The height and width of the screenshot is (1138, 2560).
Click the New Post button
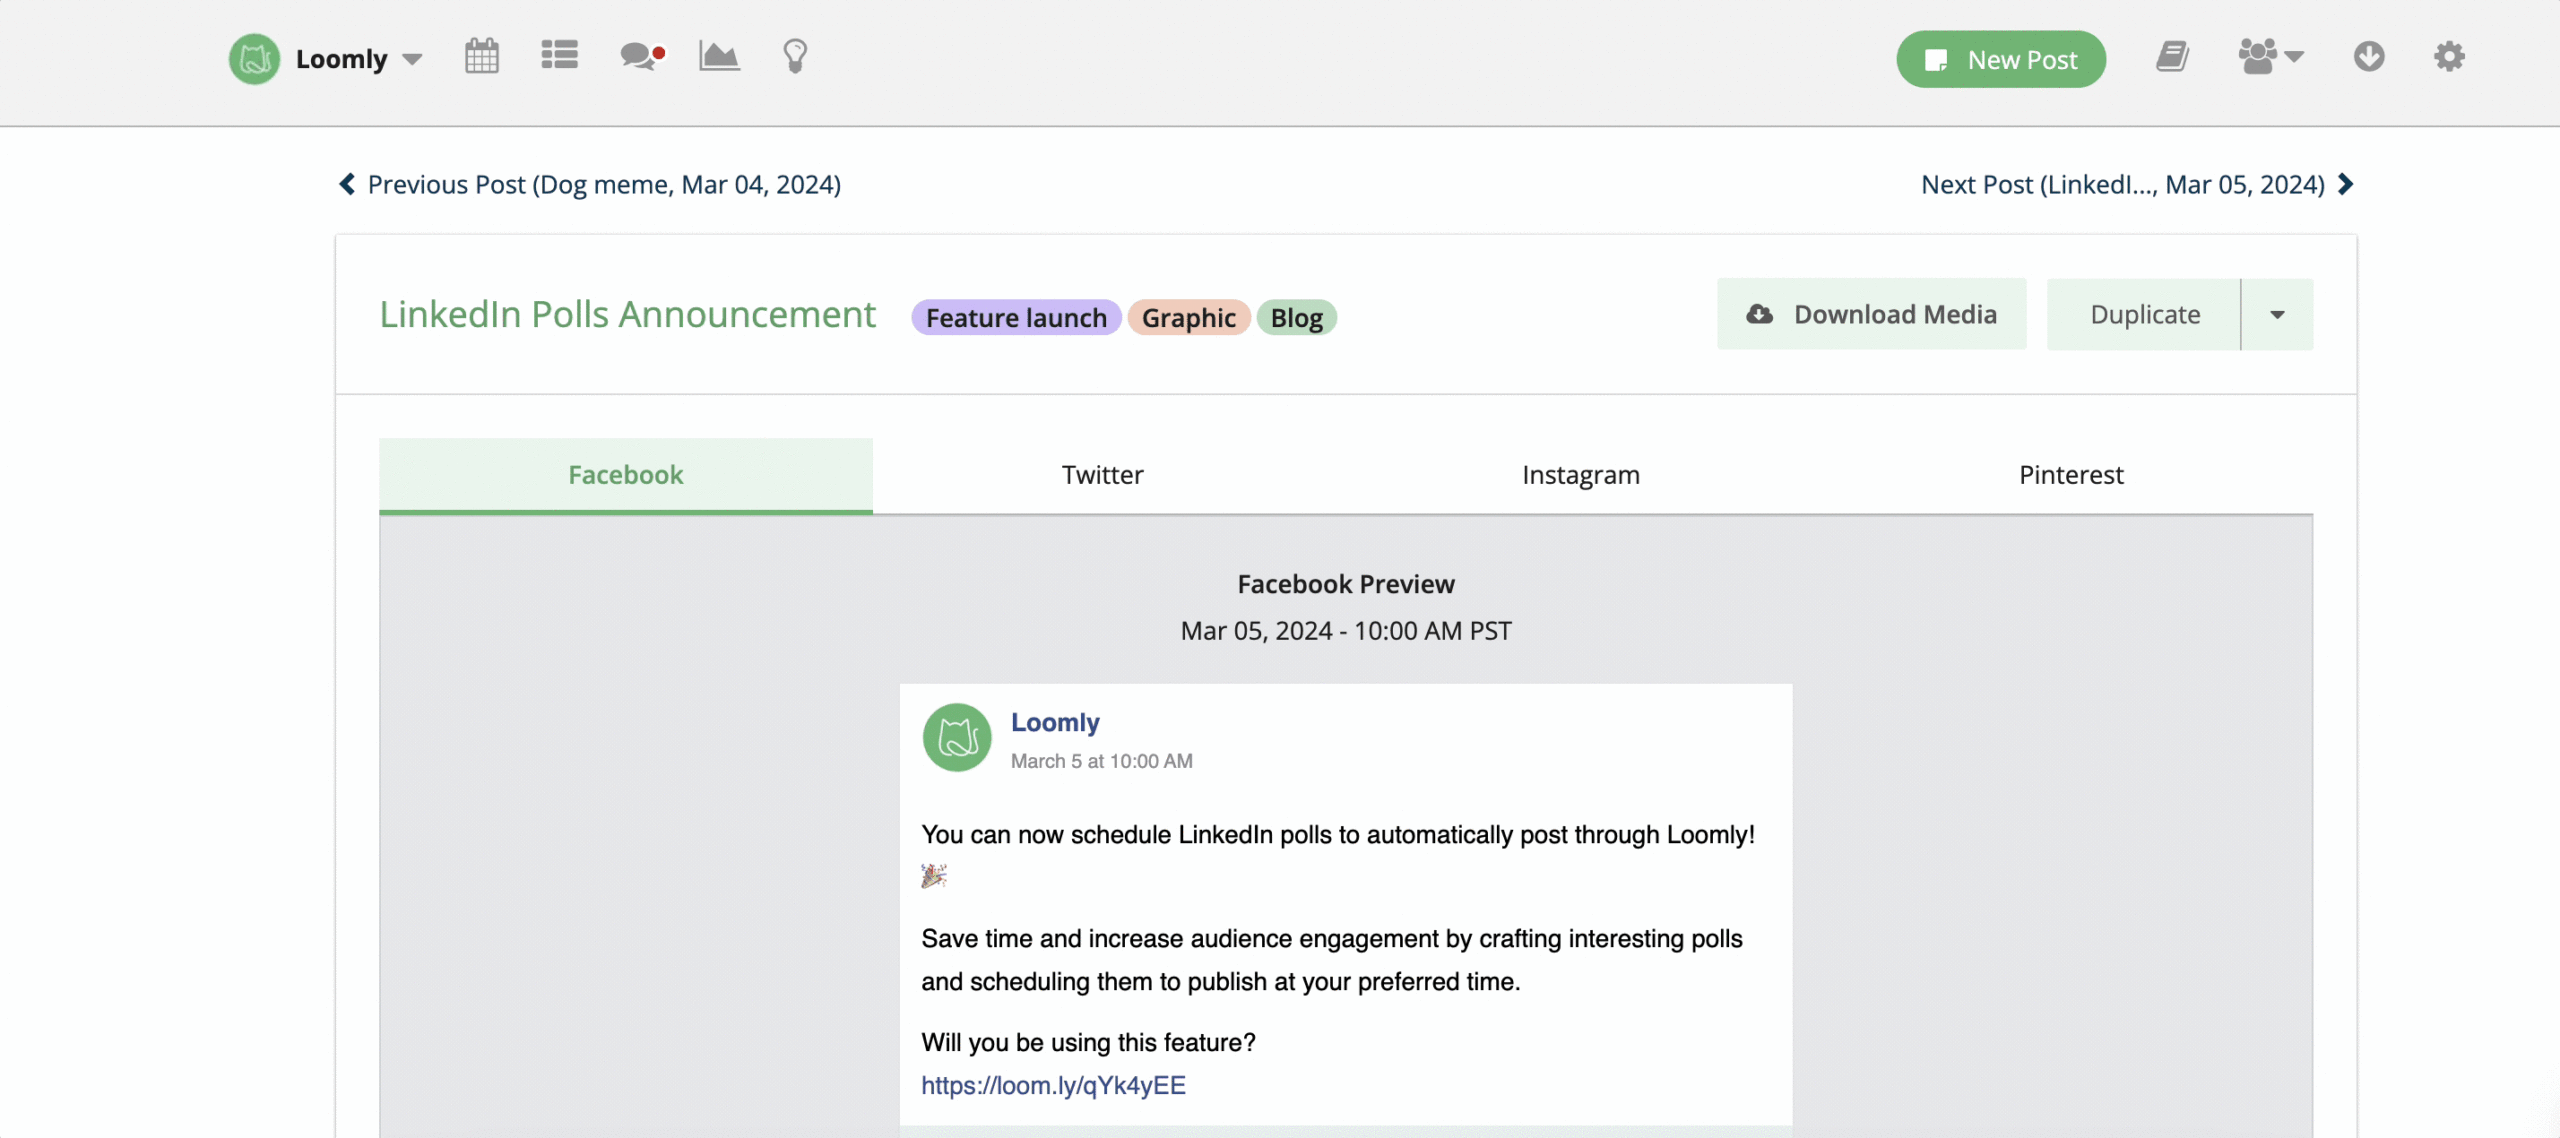pos(2001,60)
